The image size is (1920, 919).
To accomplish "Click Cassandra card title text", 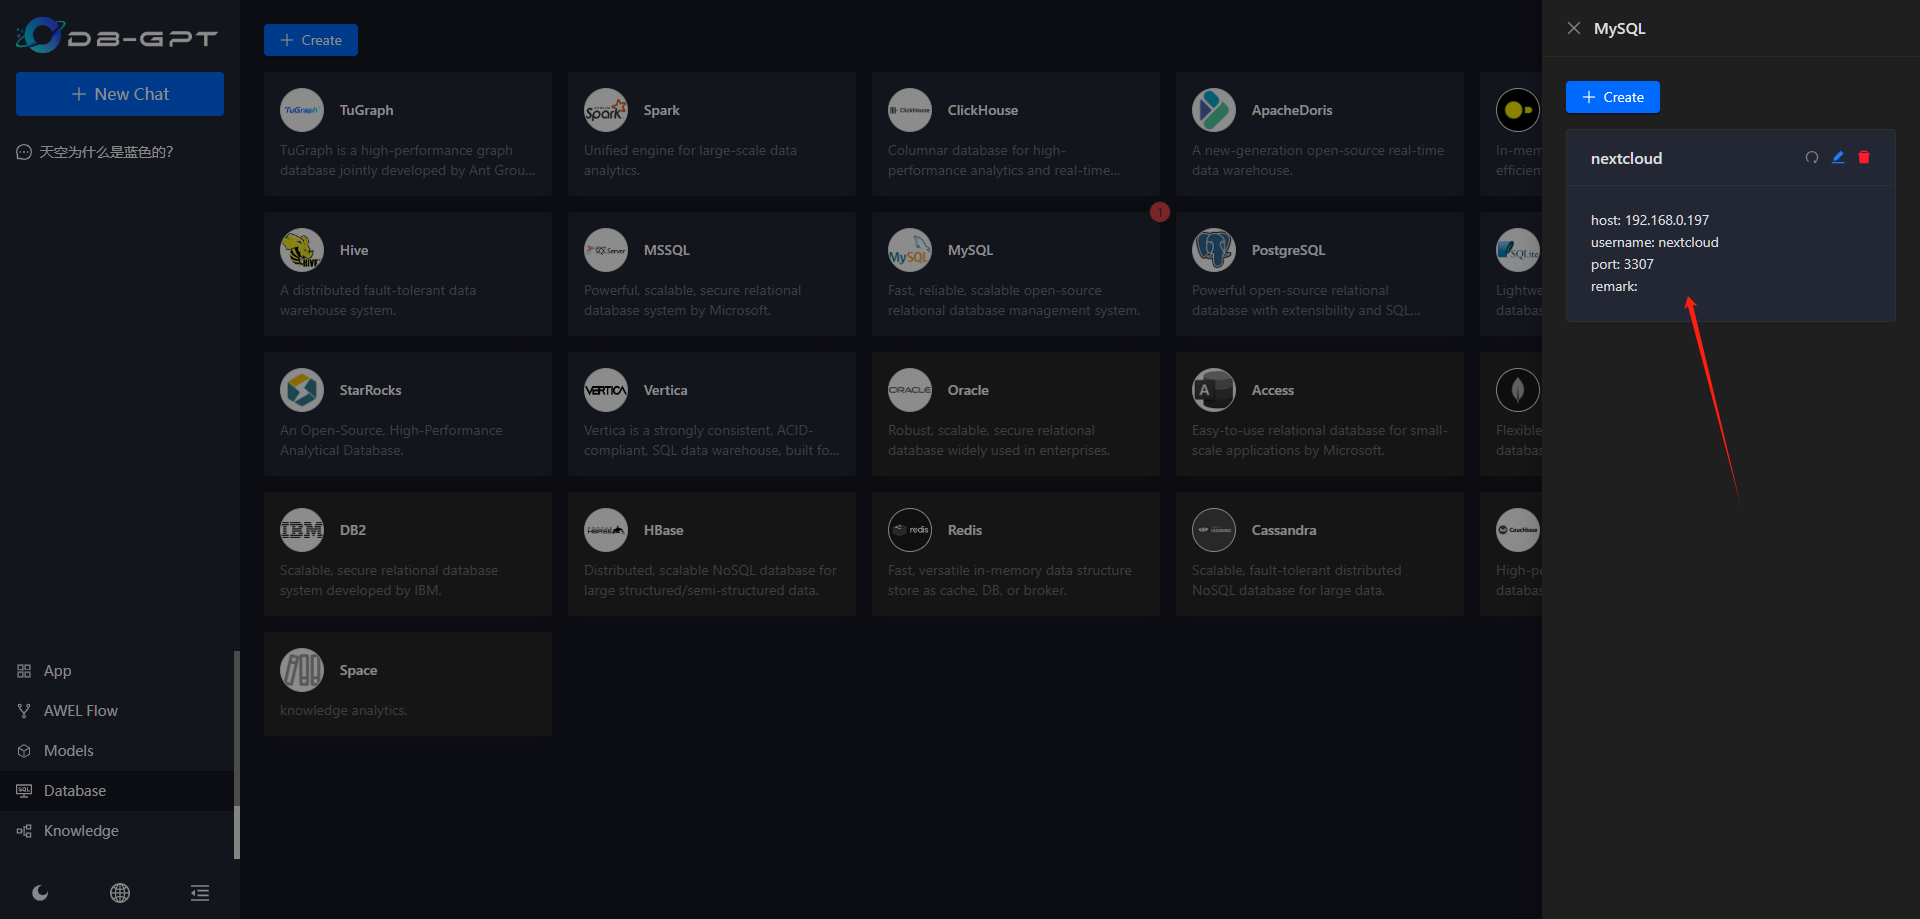I will 1284,530.
